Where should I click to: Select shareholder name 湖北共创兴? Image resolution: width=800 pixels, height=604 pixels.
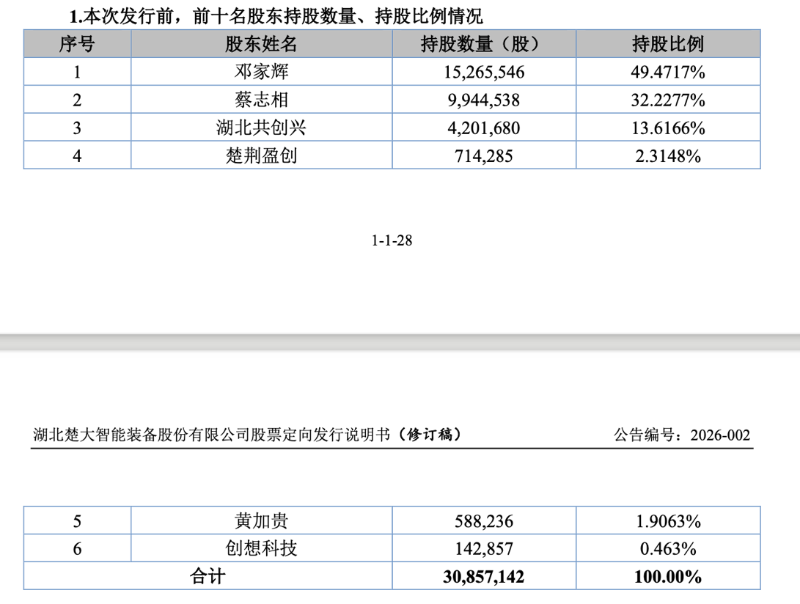[260, 127]
